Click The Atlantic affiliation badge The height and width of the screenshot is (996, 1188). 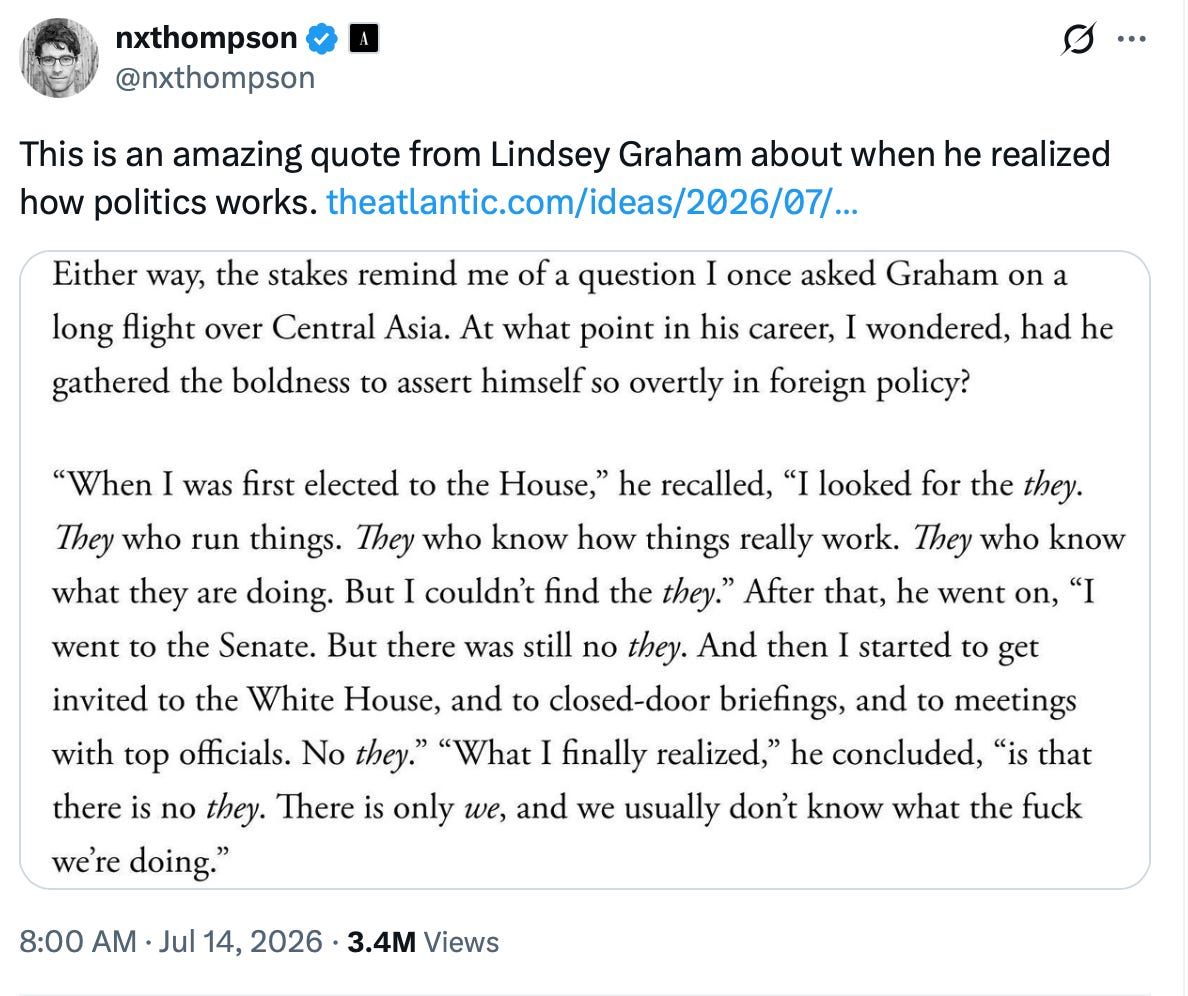click(x=364, y=39)
